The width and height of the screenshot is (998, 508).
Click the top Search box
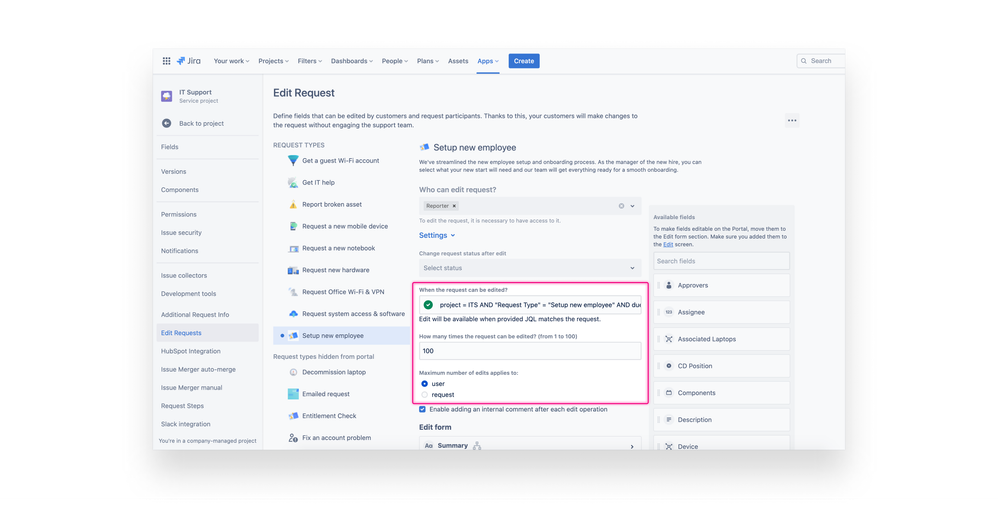point(820,61)
